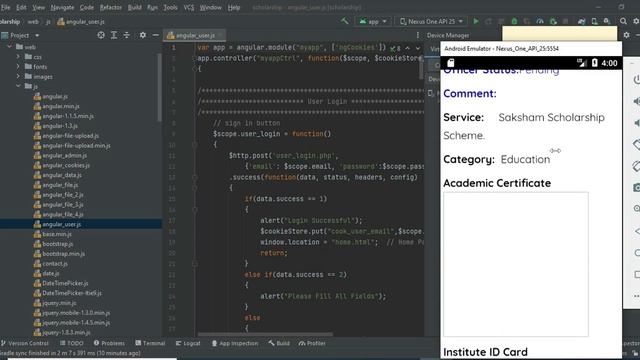This screenshot has width=640, height=360.
Task: Go to next highlighted problem arrow in editor
Action: pyautogui.click(x=418, y=48)
